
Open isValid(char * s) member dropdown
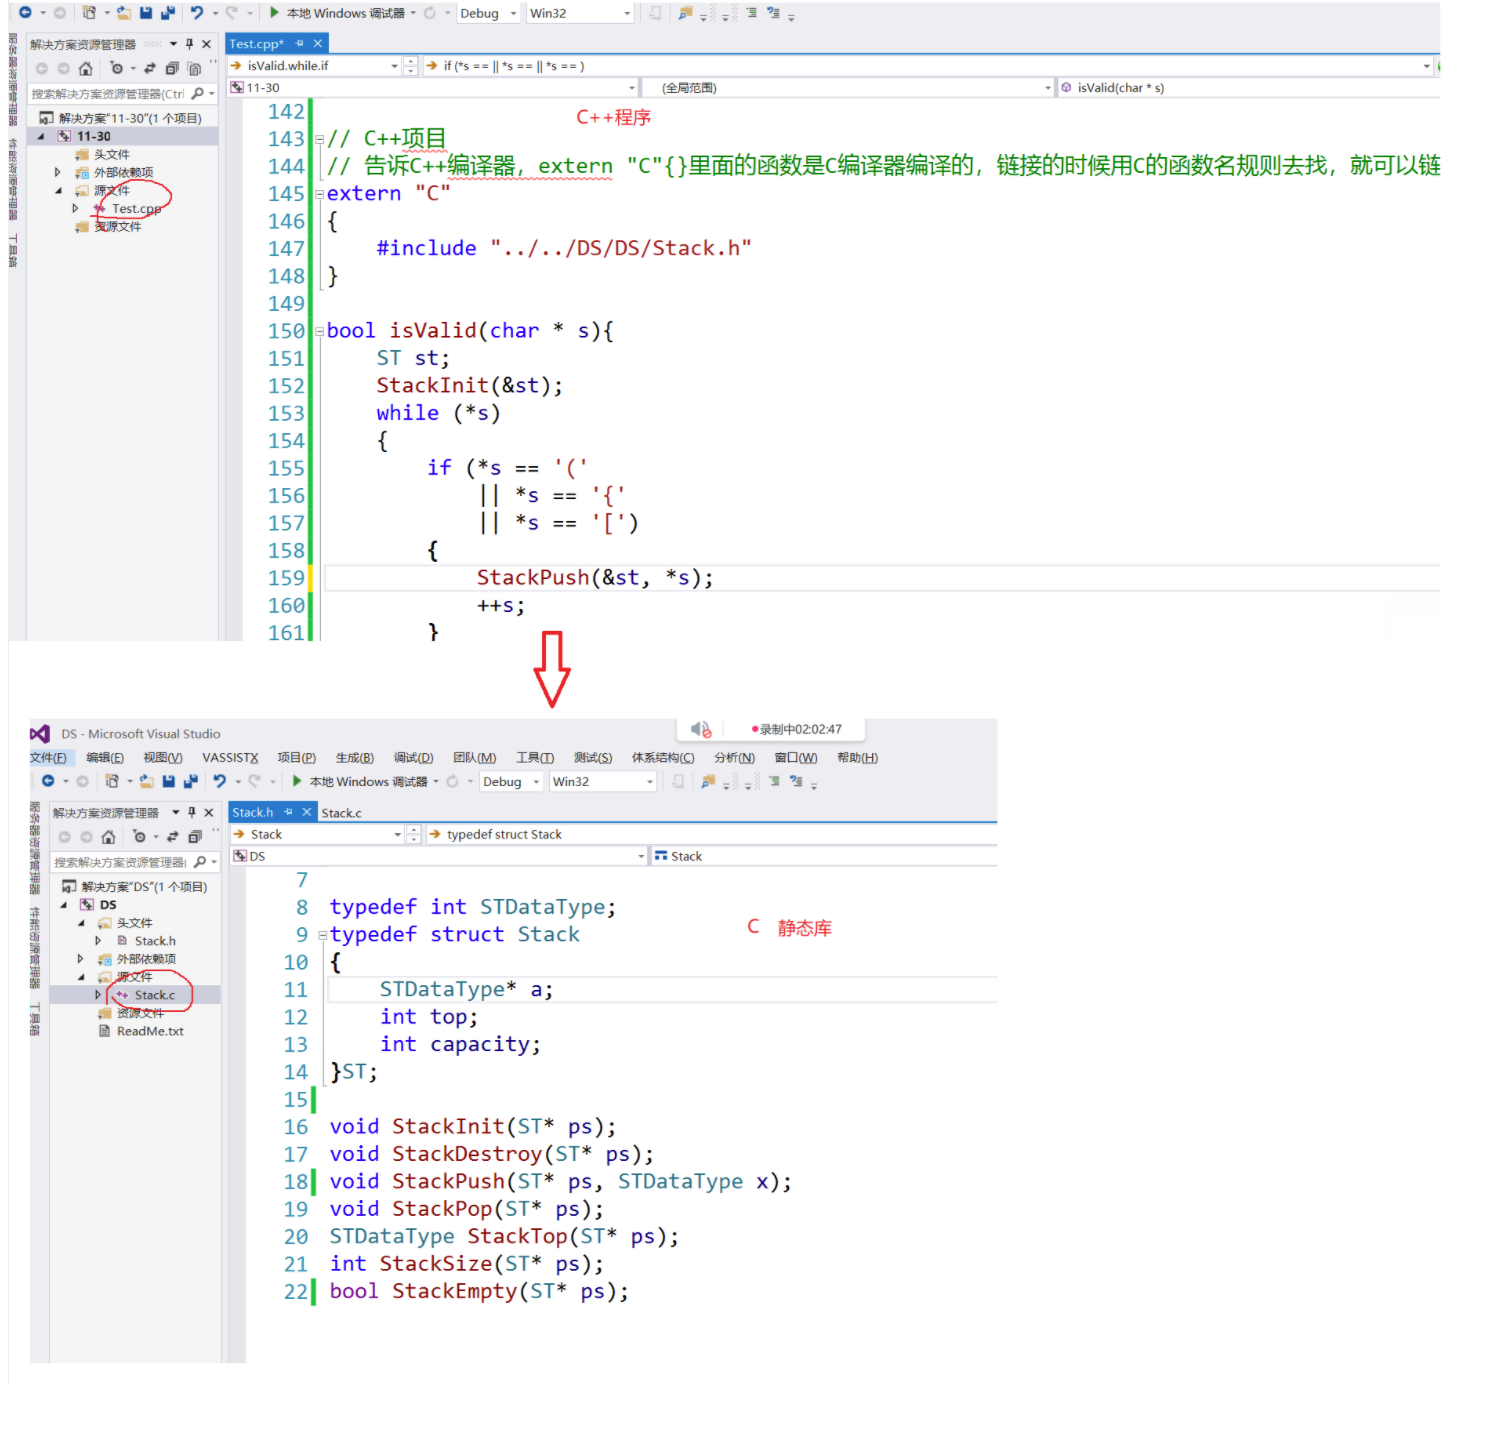point(1250,88)
